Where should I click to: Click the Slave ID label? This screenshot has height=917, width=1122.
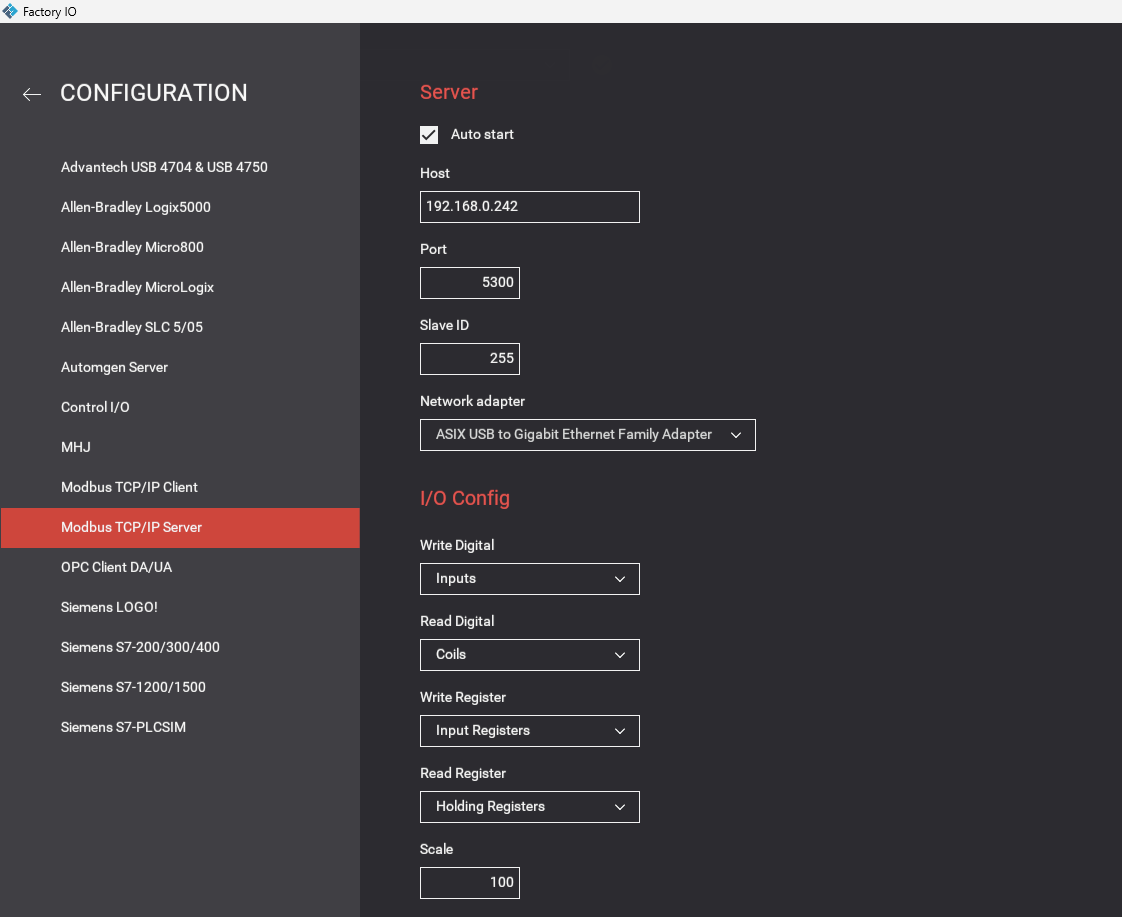pyautogui.click(x=444, y=325)
